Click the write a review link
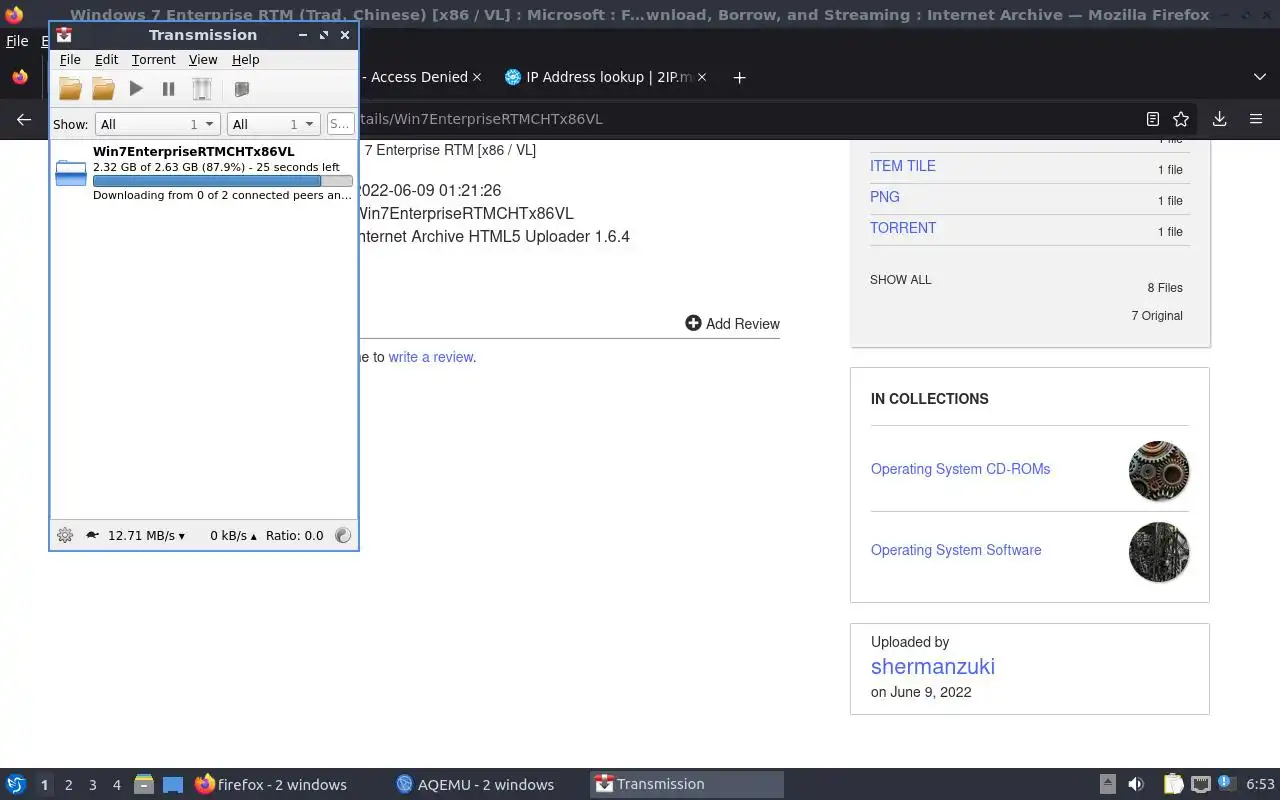Image resolution: width=1280 pixels, height=800 pixels. [x=431, y=357]
